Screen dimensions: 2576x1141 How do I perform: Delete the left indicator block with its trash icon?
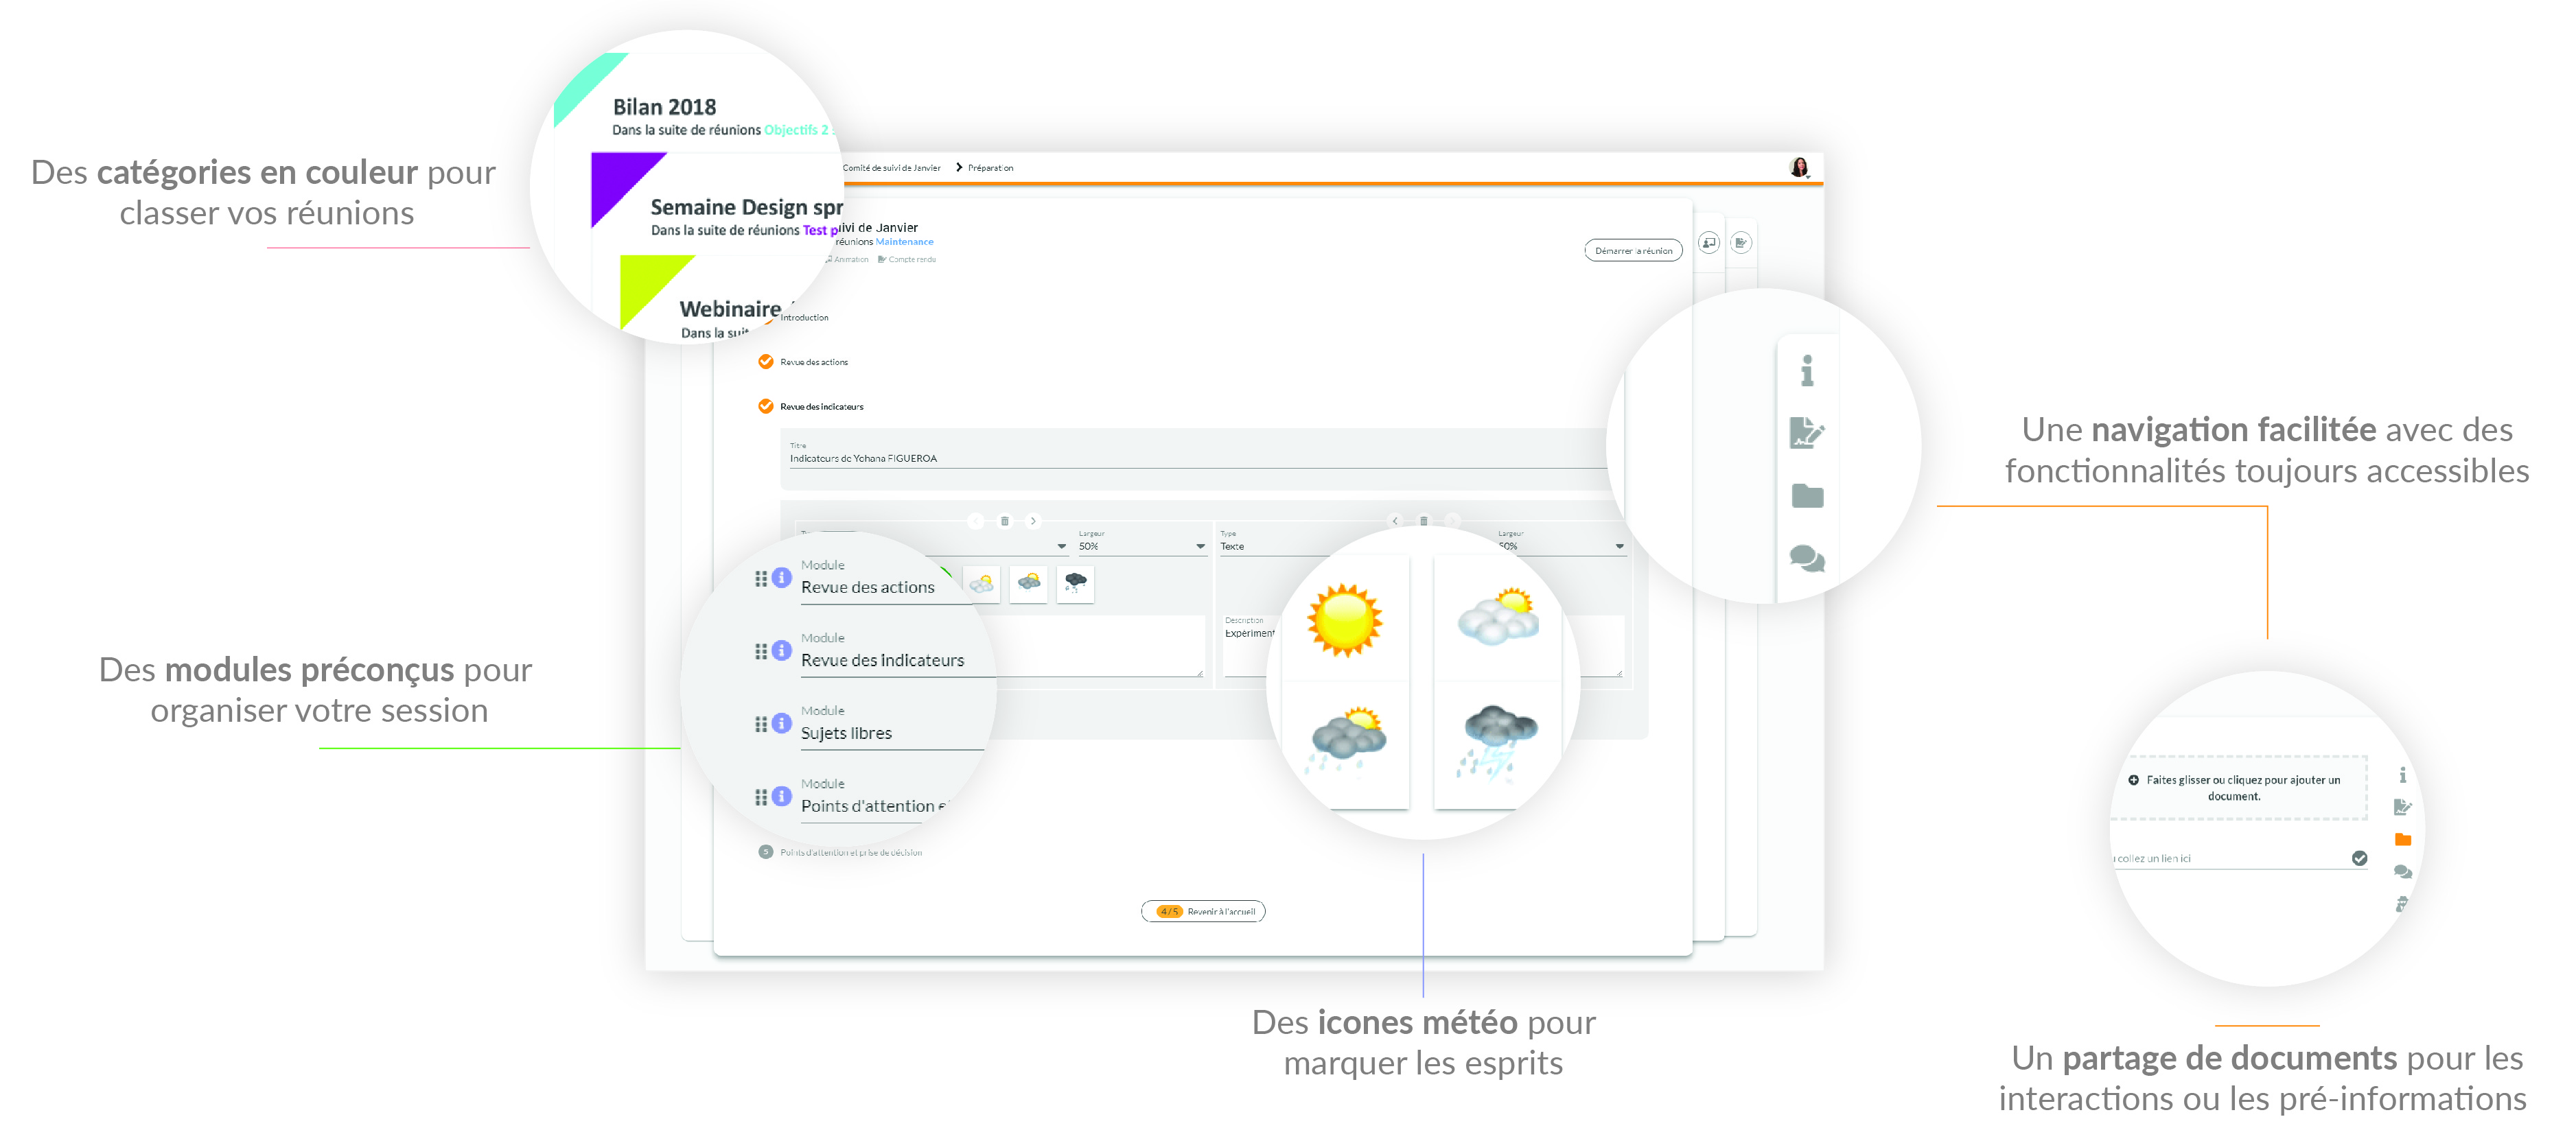pos(1005,521)
